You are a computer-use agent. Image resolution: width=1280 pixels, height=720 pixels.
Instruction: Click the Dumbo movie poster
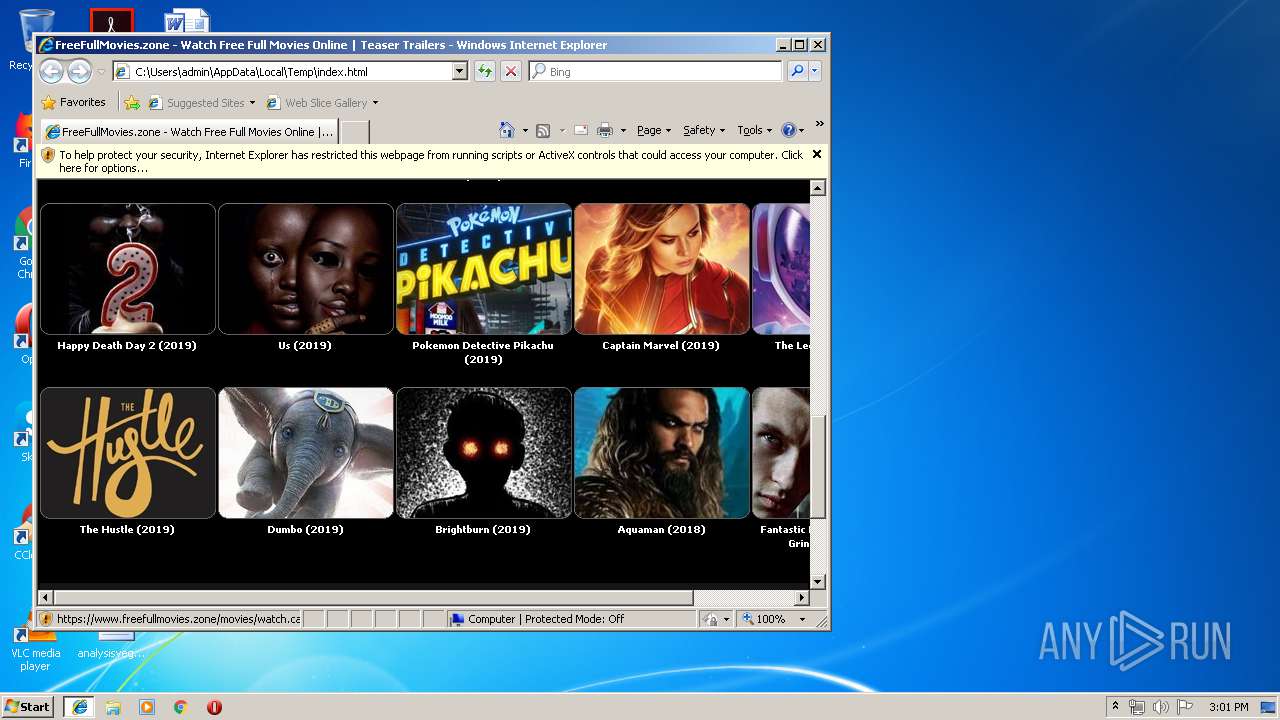coord(306,453)
